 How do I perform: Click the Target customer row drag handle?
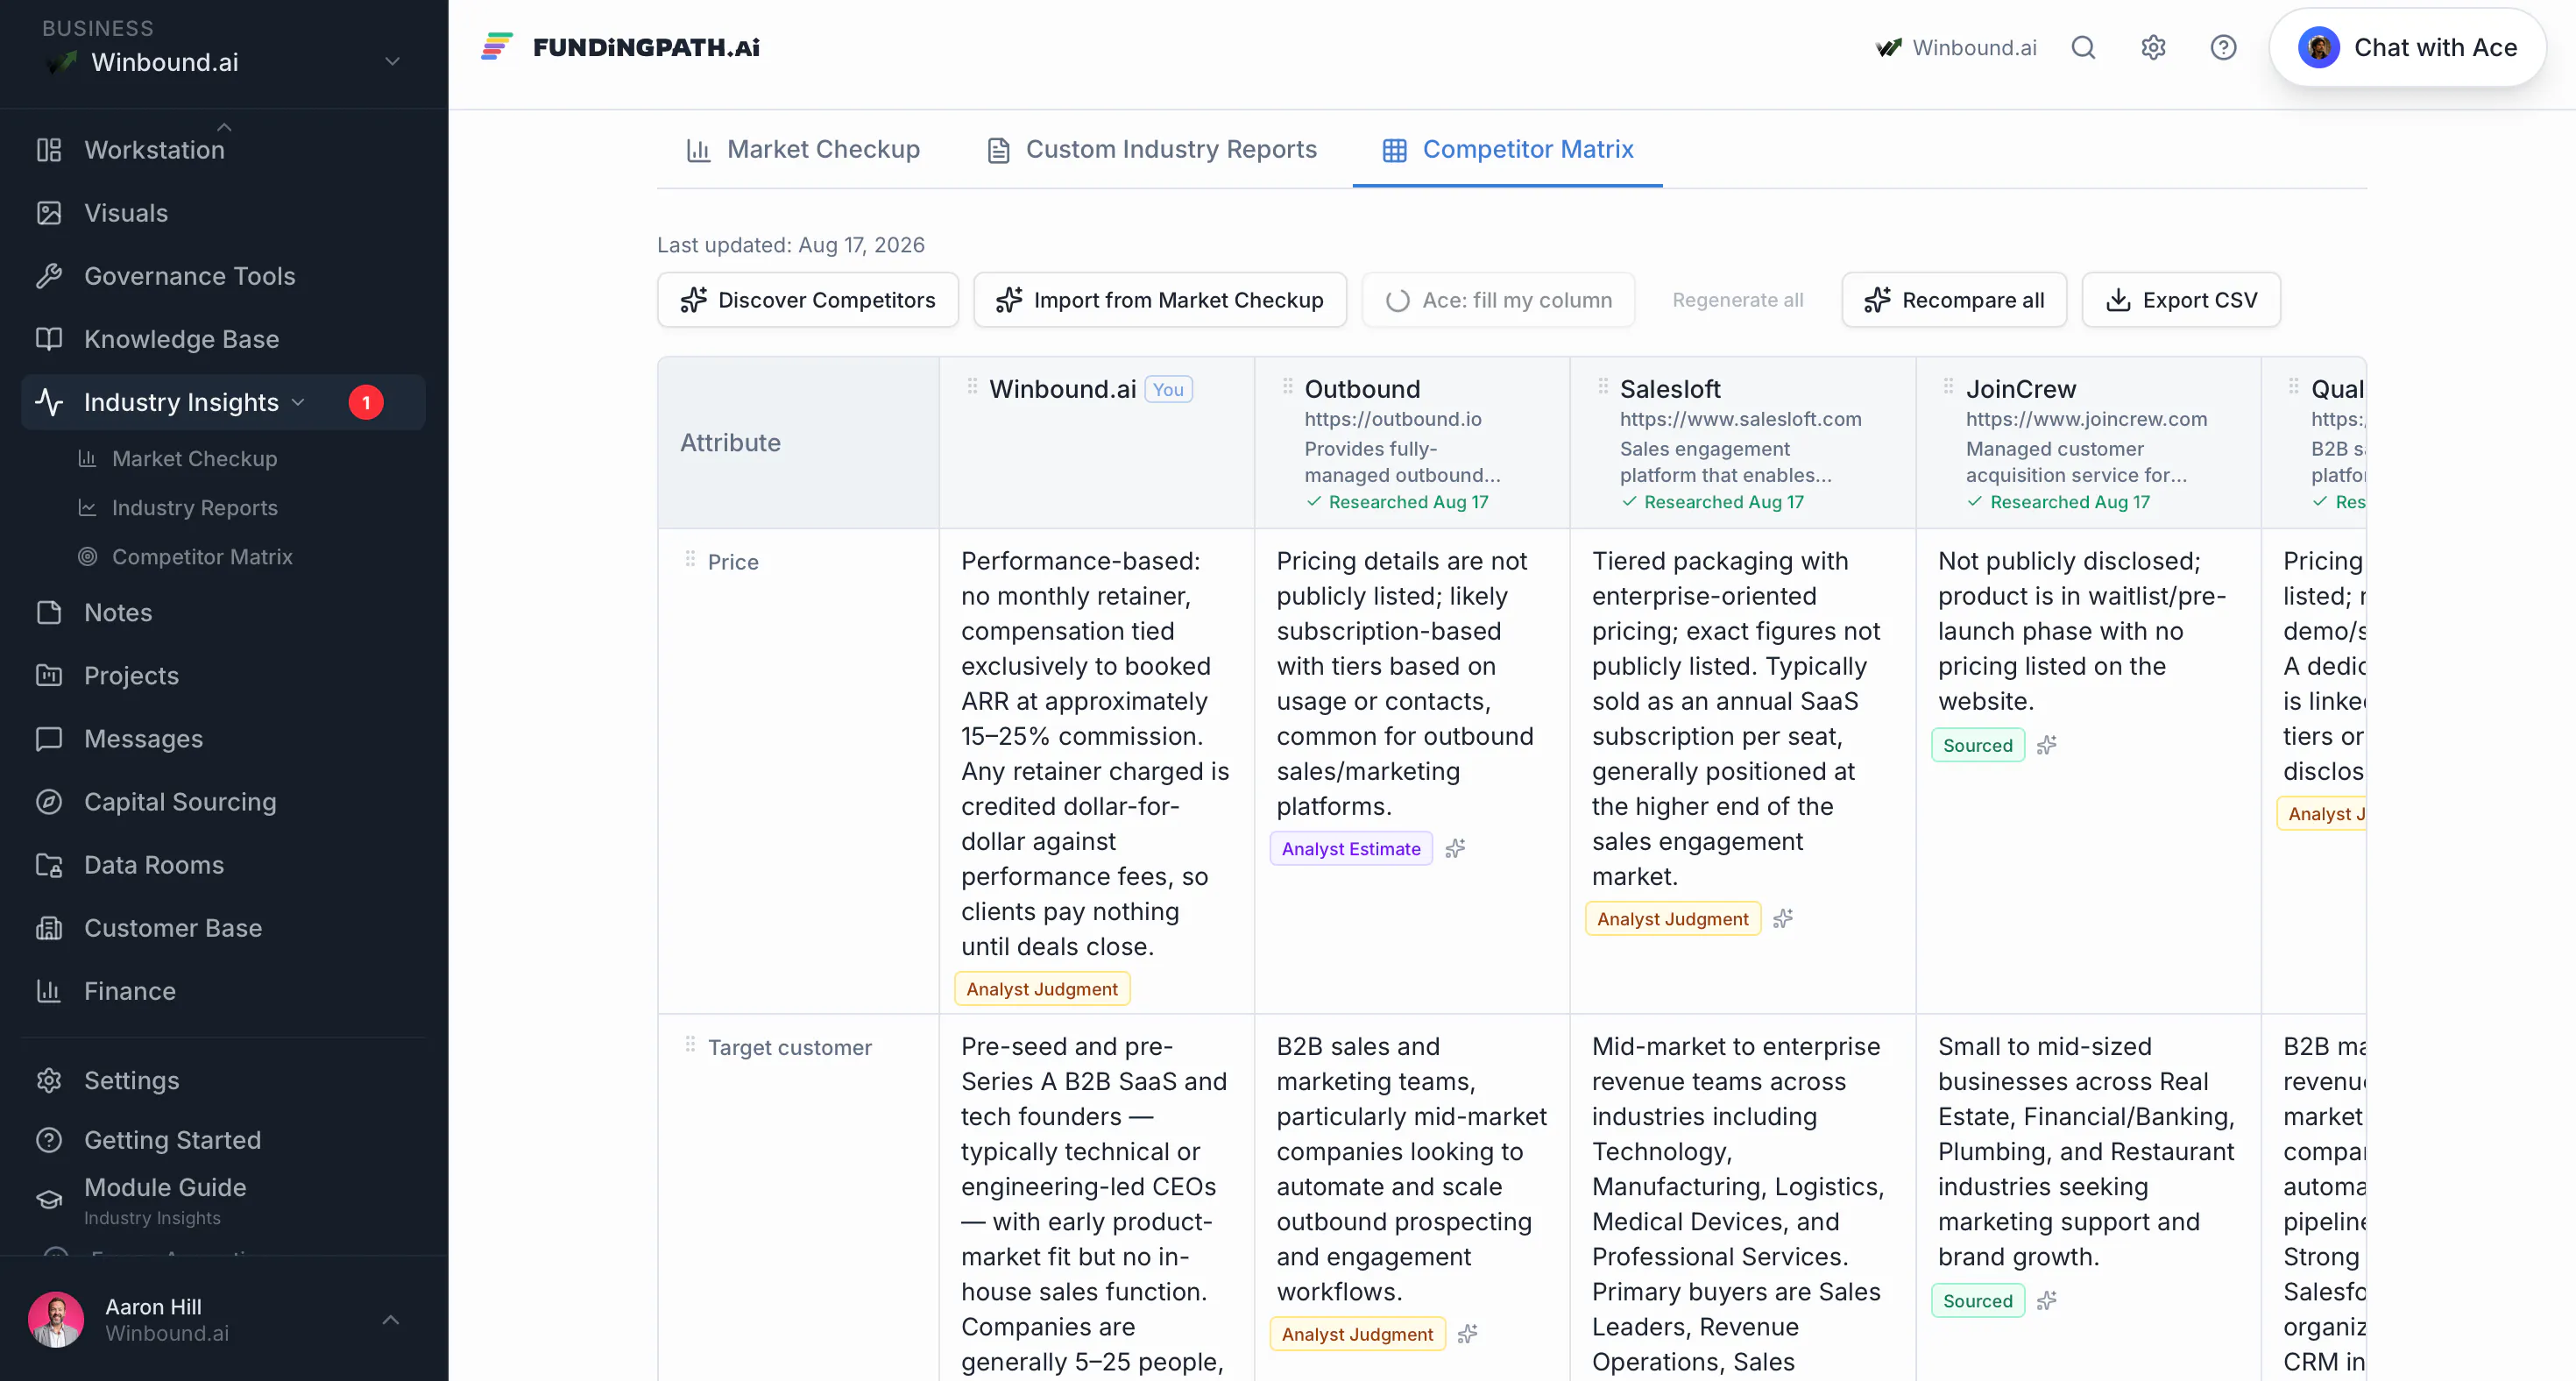[x=690, y=1045]
